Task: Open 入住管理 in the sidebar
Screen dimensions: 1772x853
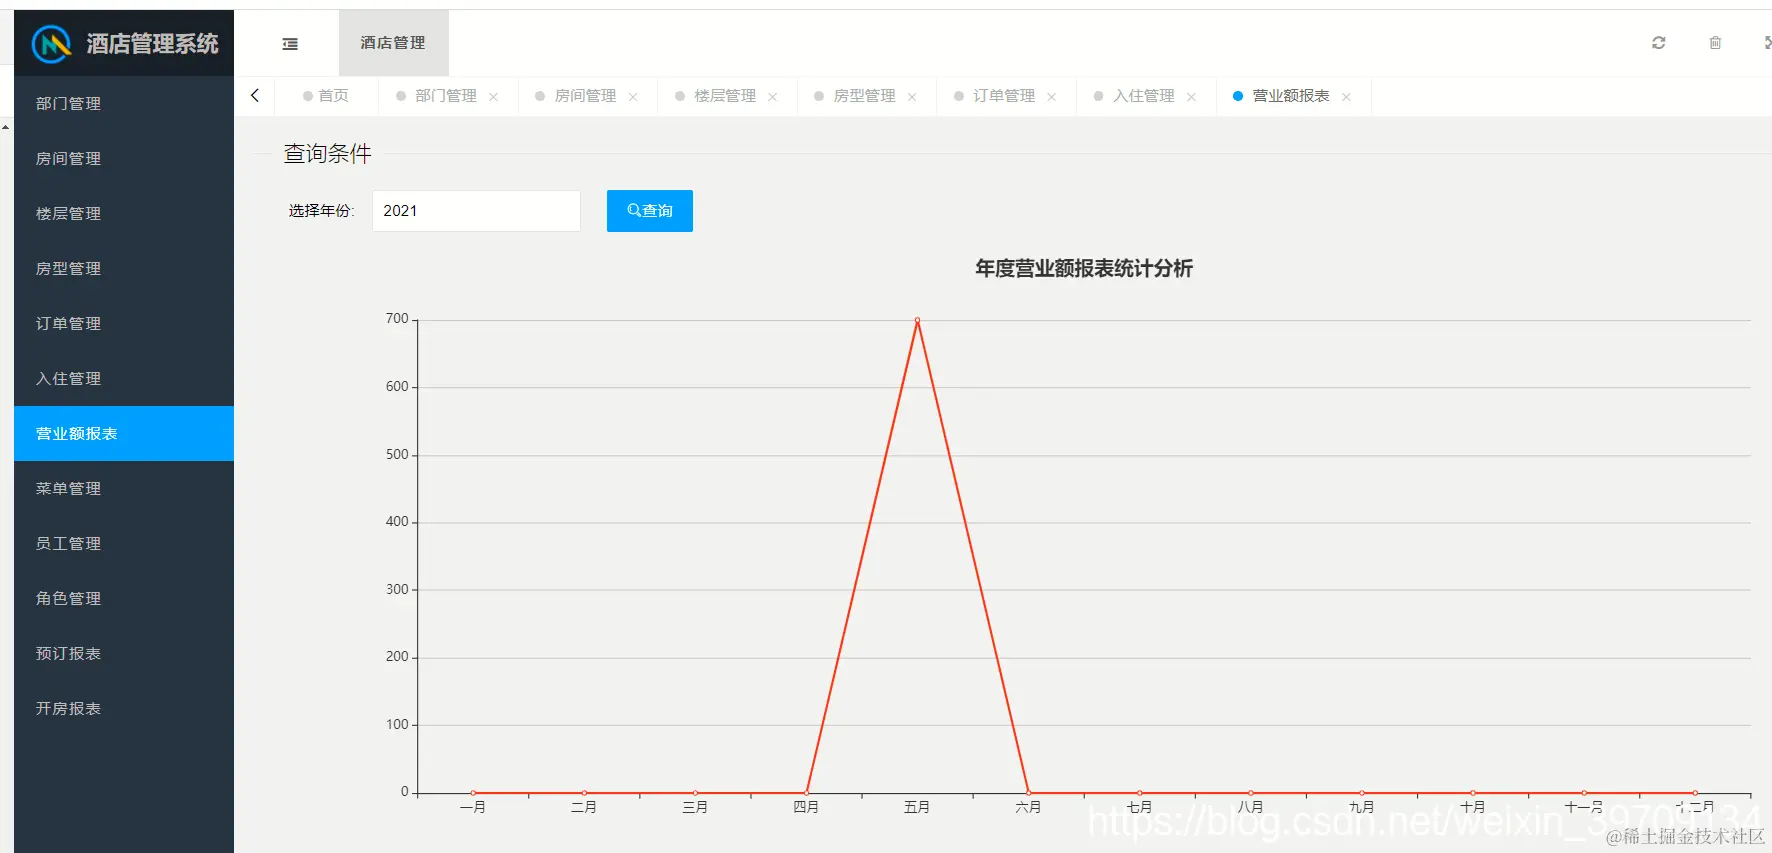Action: coord(124,378)
